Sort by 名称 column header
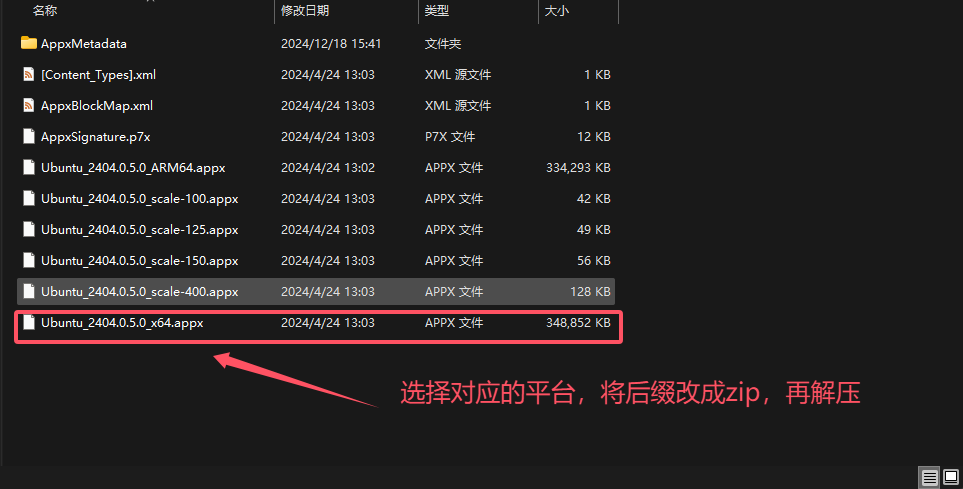963x489 pixels. point(45,10)
